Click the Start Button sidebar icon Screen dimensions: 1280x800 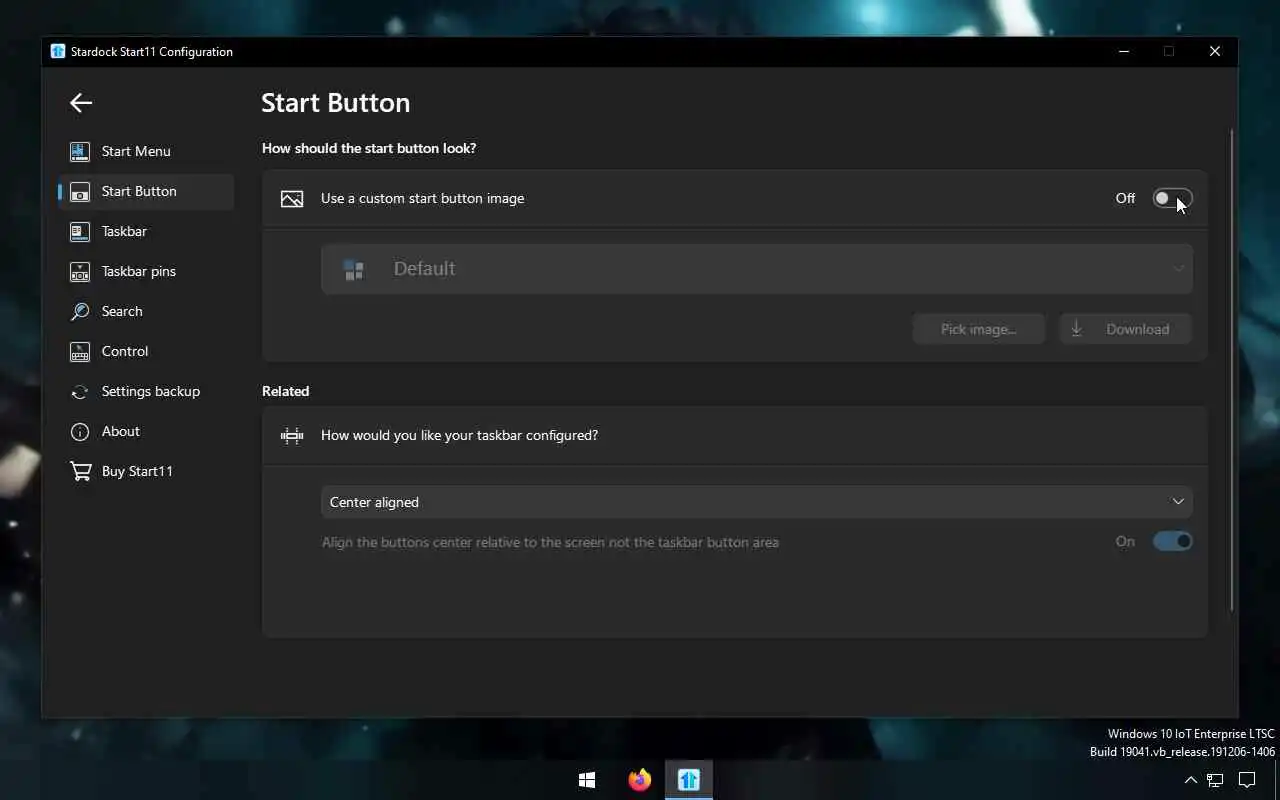coord(80,191)
